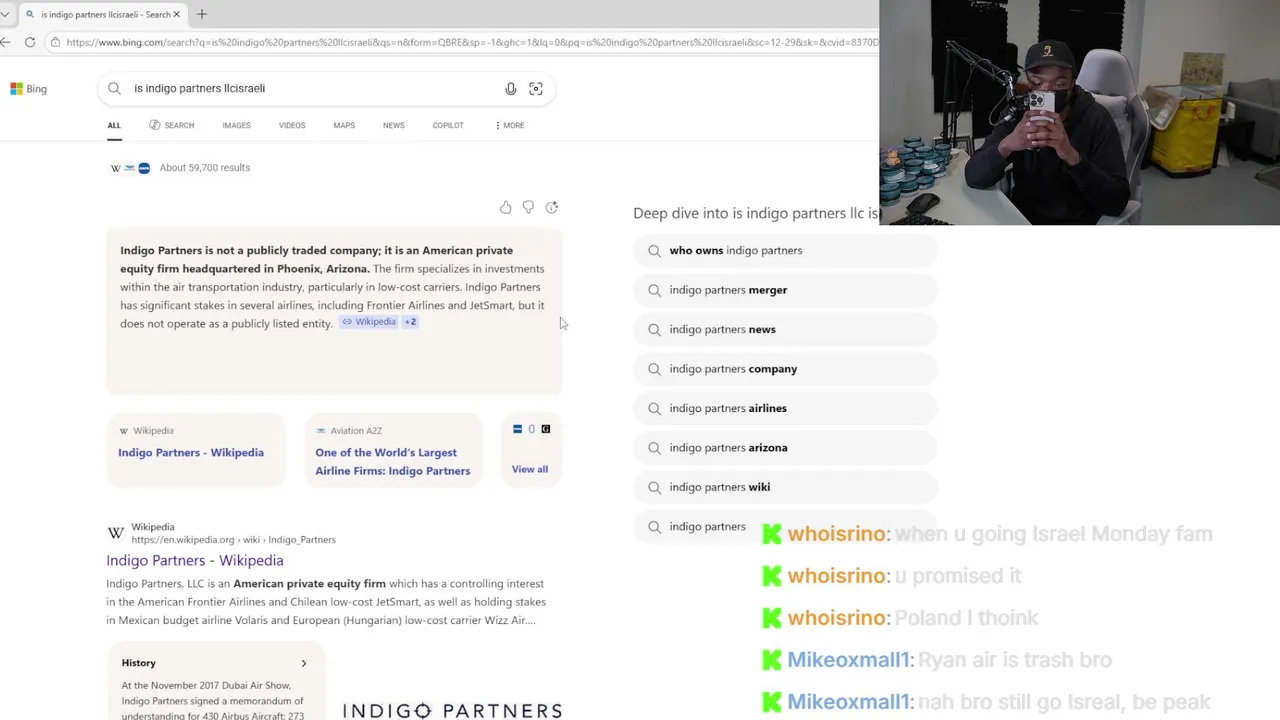1280x720 pixels.
Task: Click 'Deep dive into' heading text
Action: tap(756, 213)
